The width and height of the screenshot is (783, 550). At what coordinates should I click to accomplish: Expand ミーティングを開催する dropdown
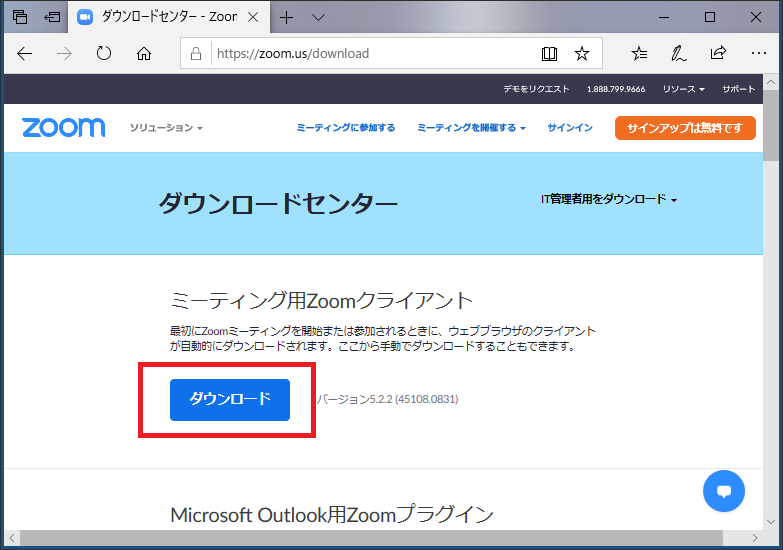click(471, 128)
